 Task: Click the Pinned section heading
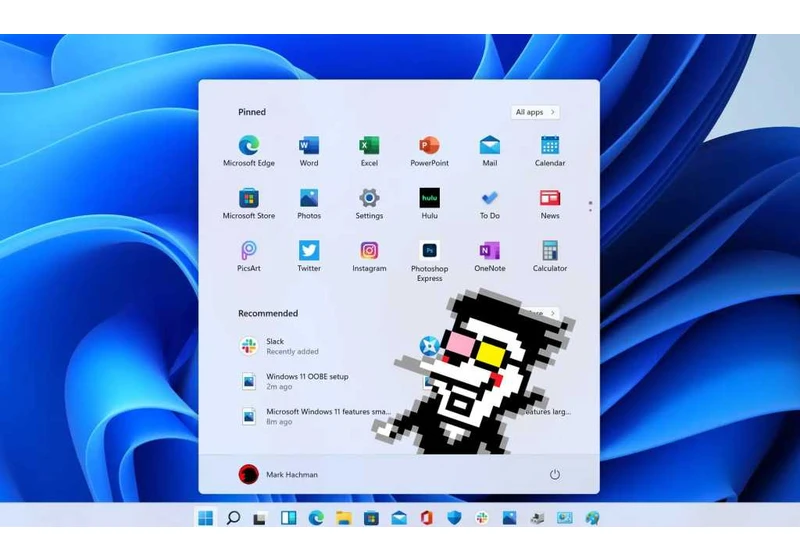252,112
